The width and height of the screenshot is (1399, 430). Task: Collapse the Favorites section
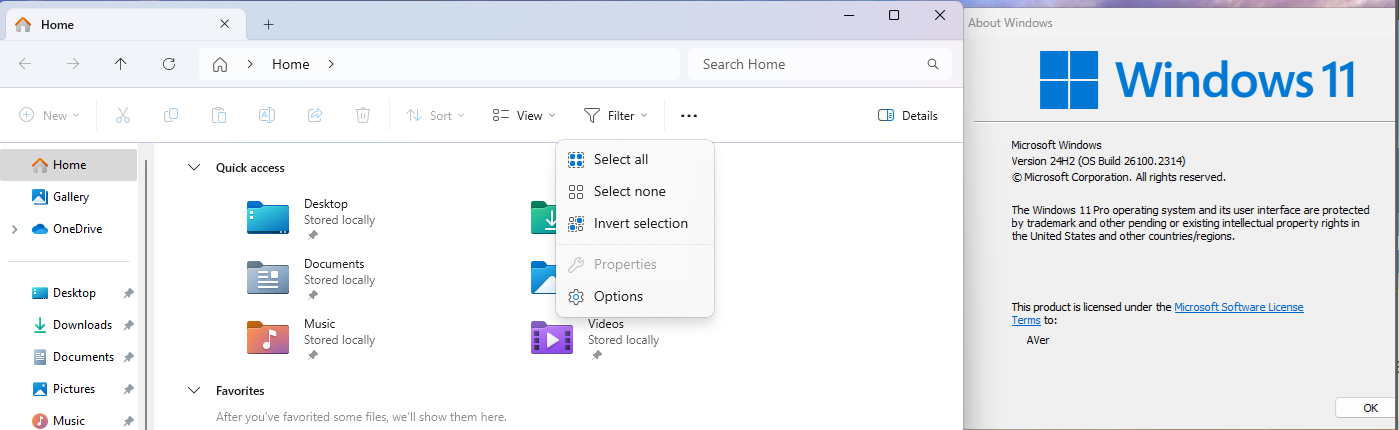193,391
